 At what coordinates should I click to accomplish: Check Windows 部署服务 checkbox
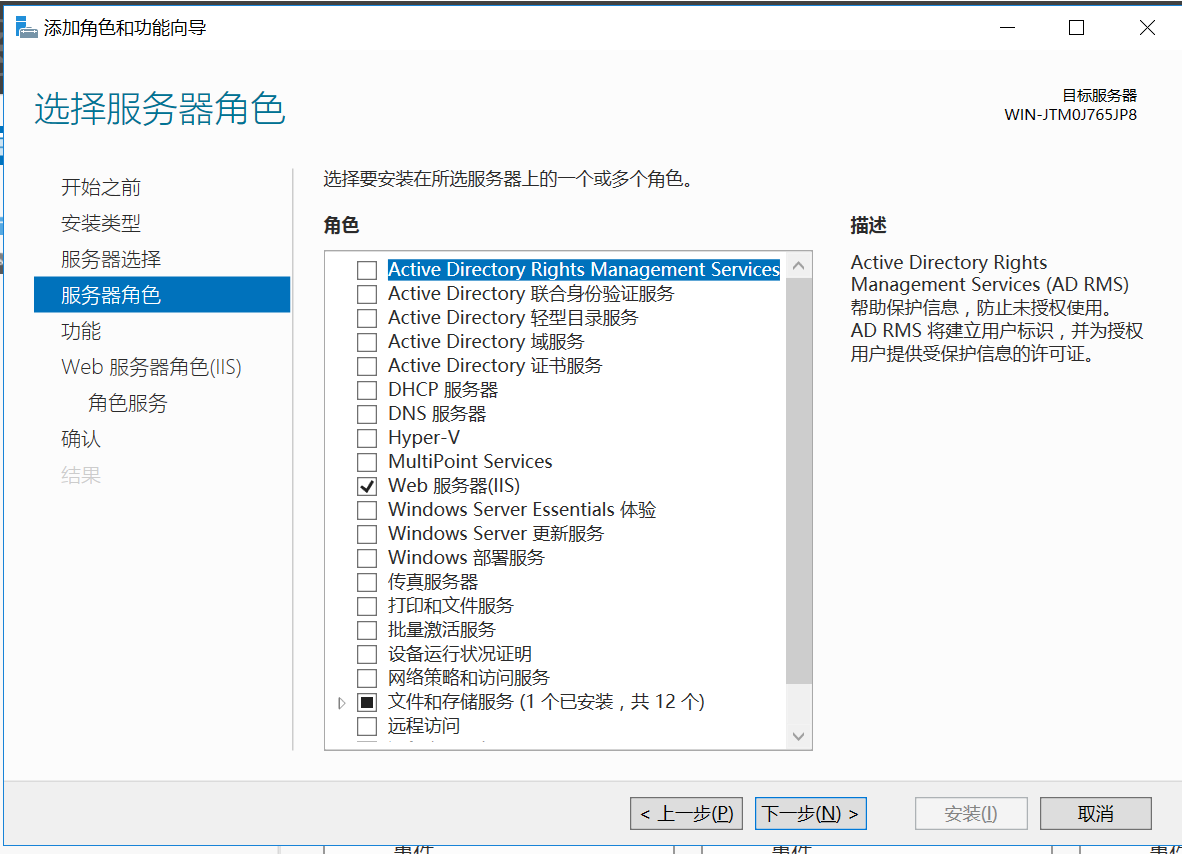coord(367,559)
